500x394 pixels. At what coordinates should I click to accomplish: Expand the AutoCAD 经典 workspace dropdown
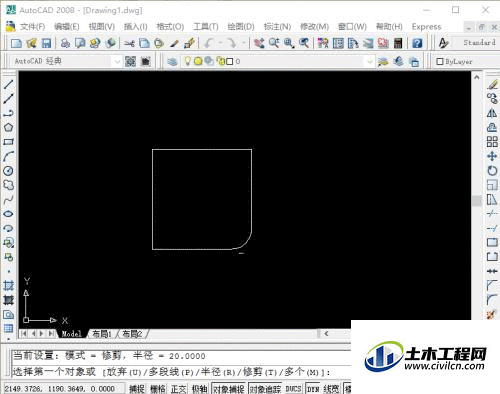click(117, 61)
